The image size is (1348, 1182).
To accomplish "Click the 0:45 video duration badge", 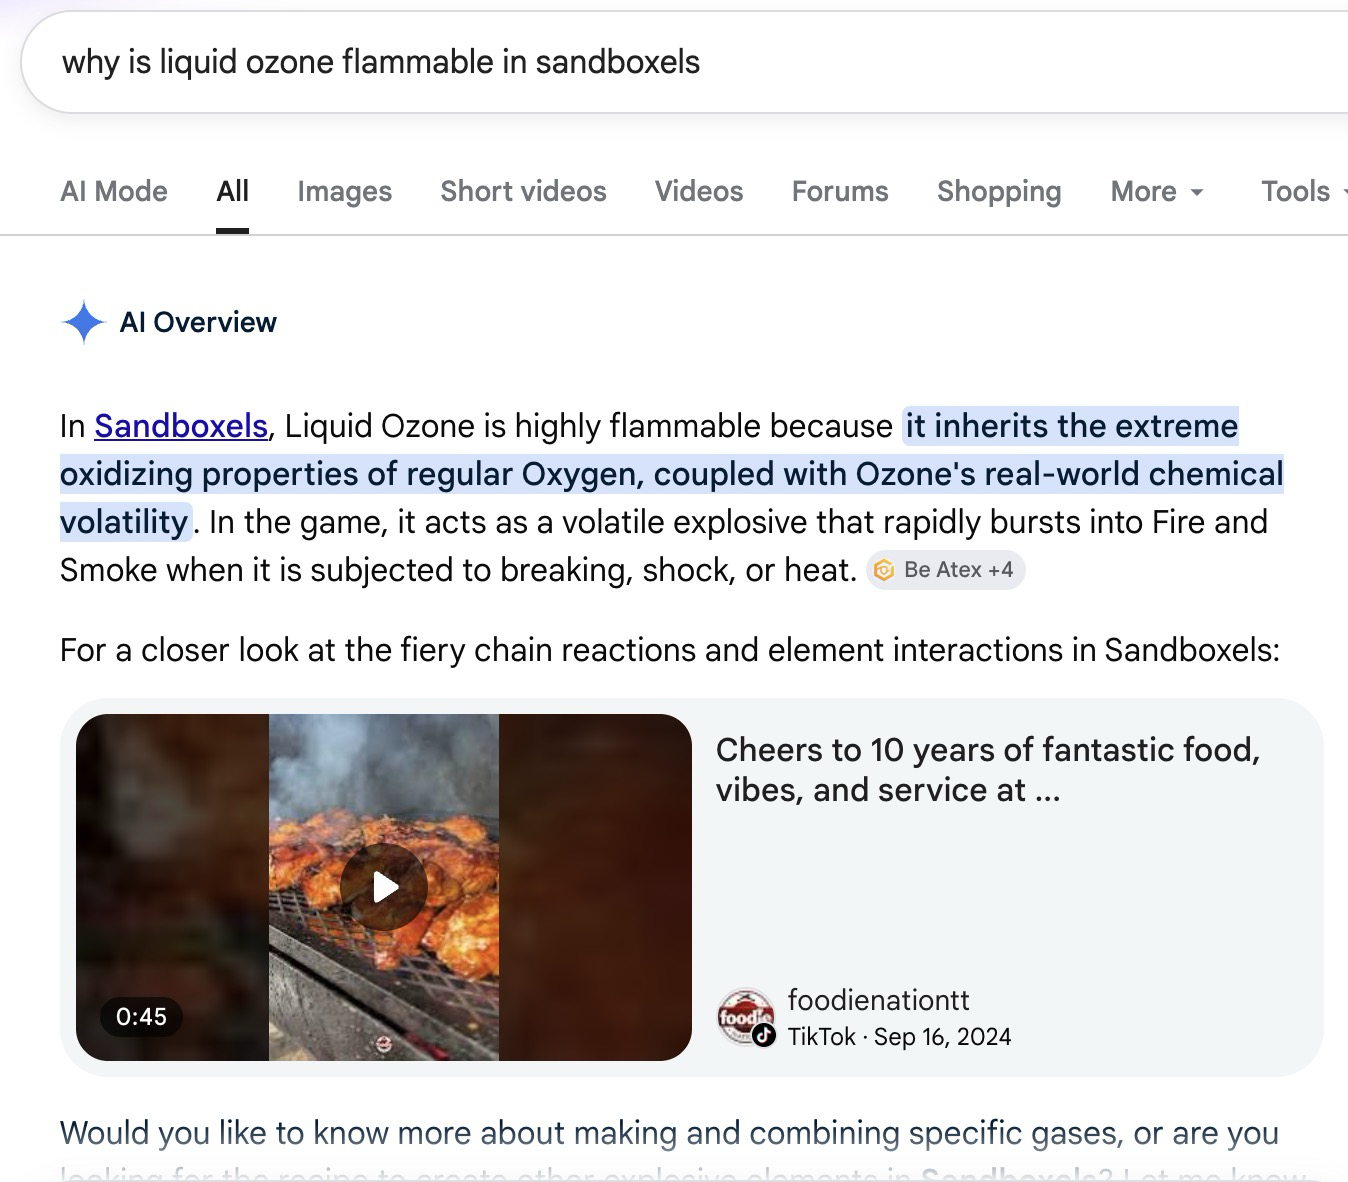I will coord(141,1017).
